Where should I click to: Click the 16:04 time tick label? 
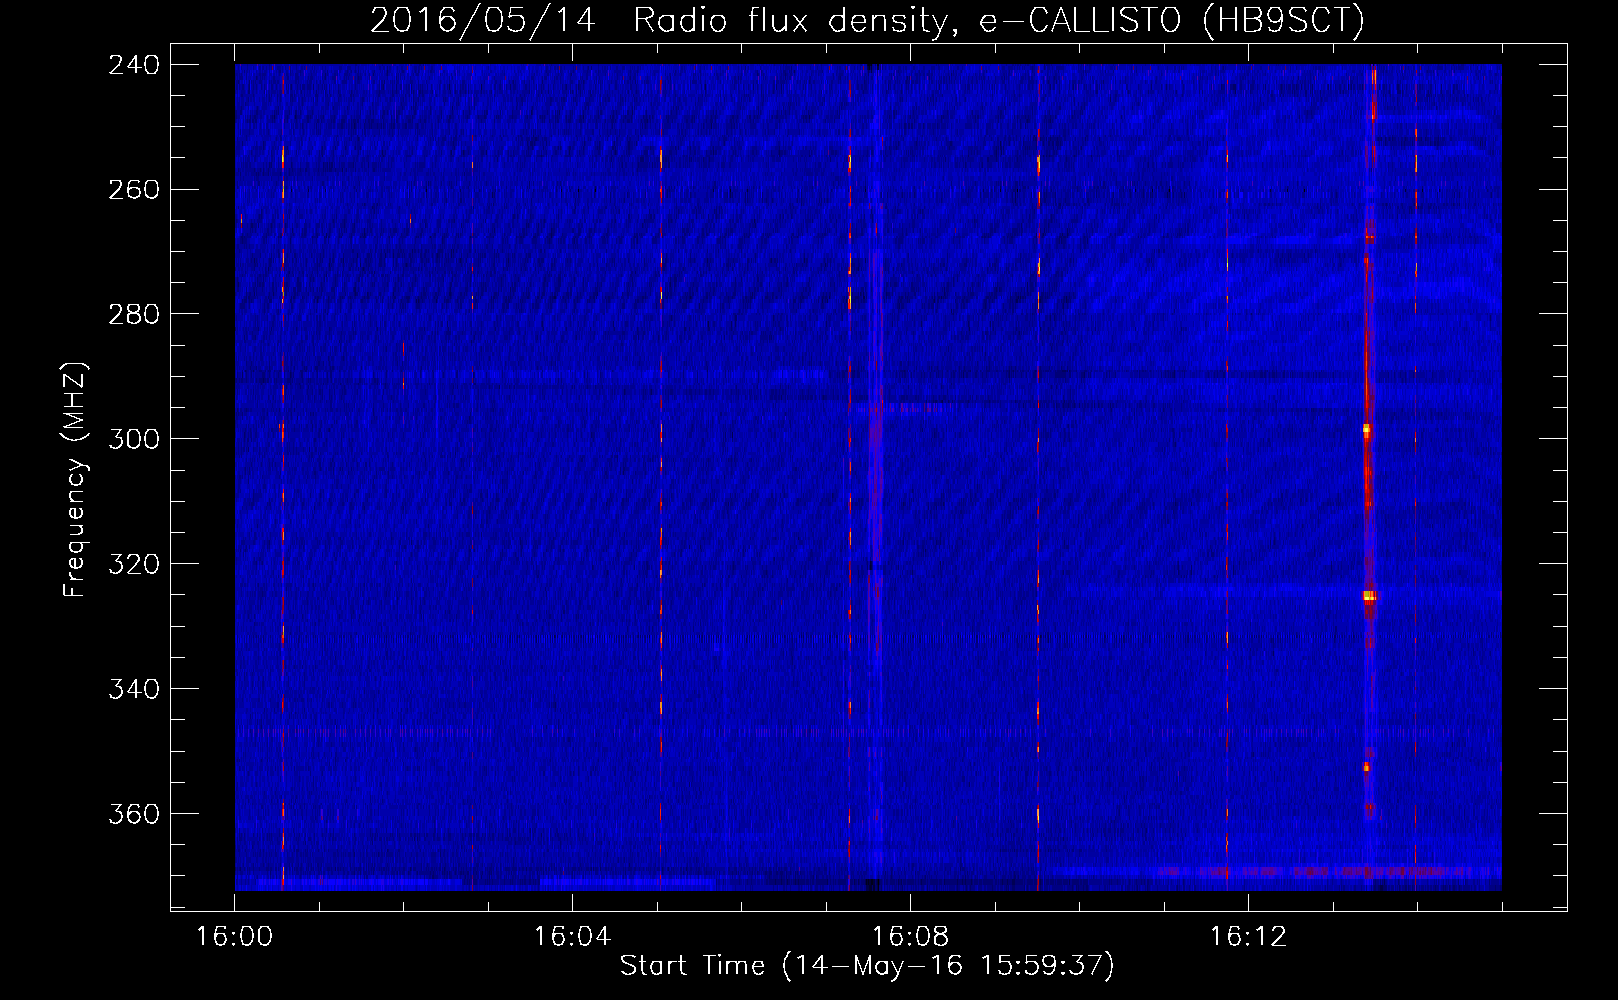(x=572, y=936)
